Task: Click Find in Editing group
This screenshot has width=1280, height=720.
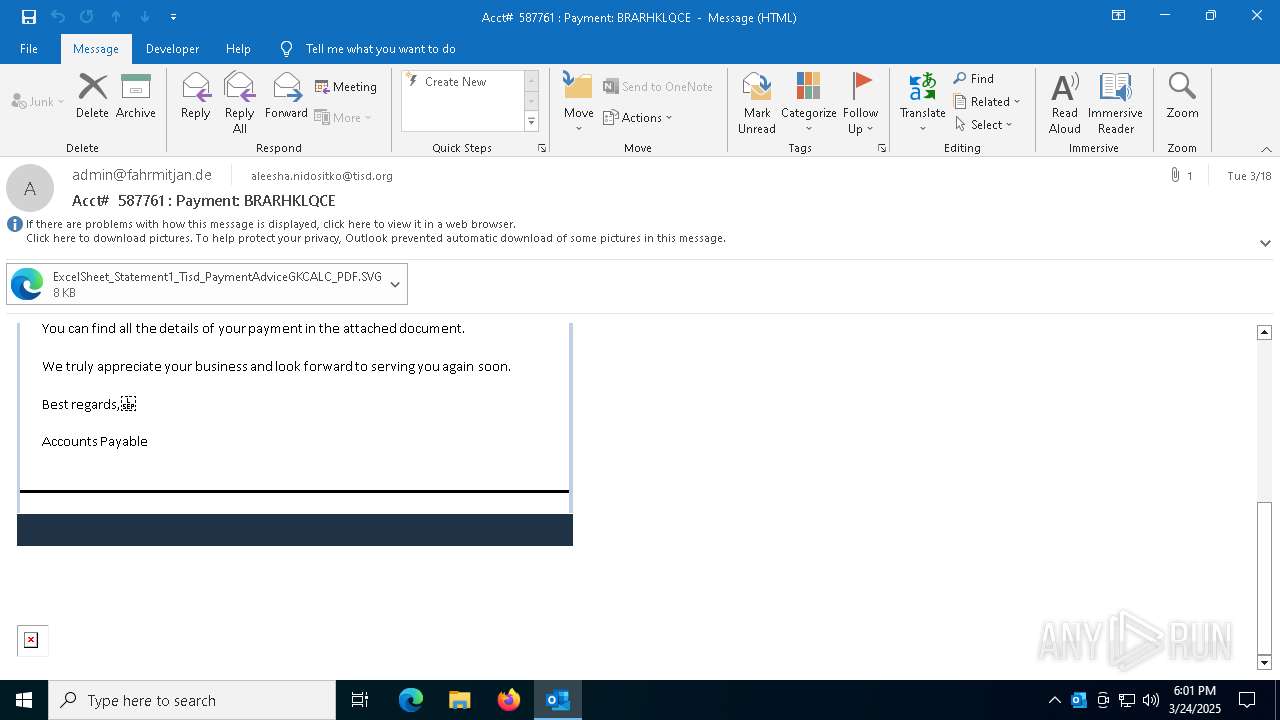Action: [974, 79]
